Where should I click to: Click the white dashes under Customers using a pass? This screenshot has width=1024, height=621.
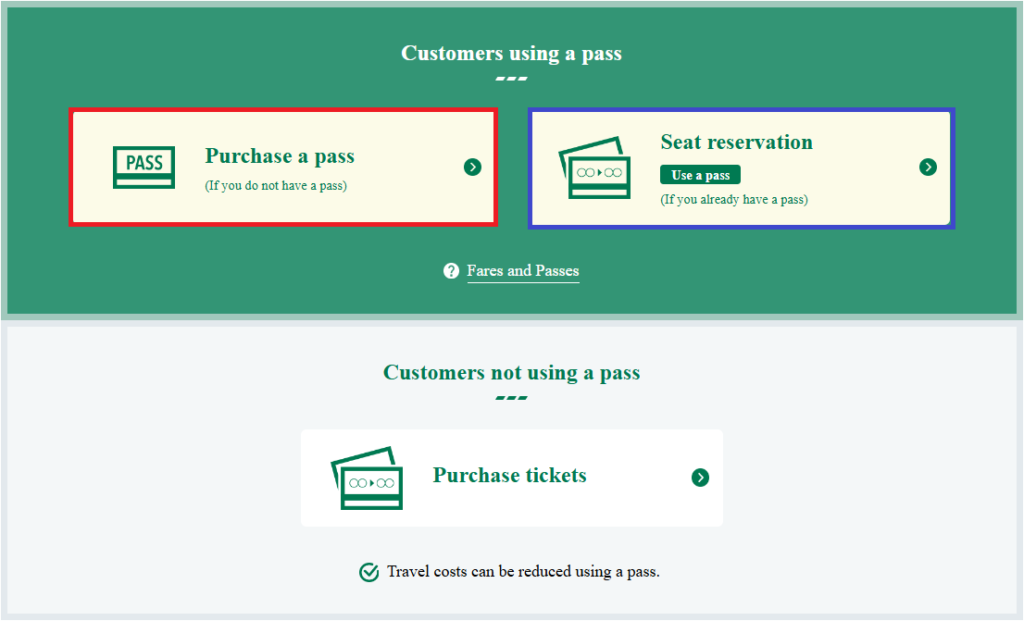click(511, 79)
